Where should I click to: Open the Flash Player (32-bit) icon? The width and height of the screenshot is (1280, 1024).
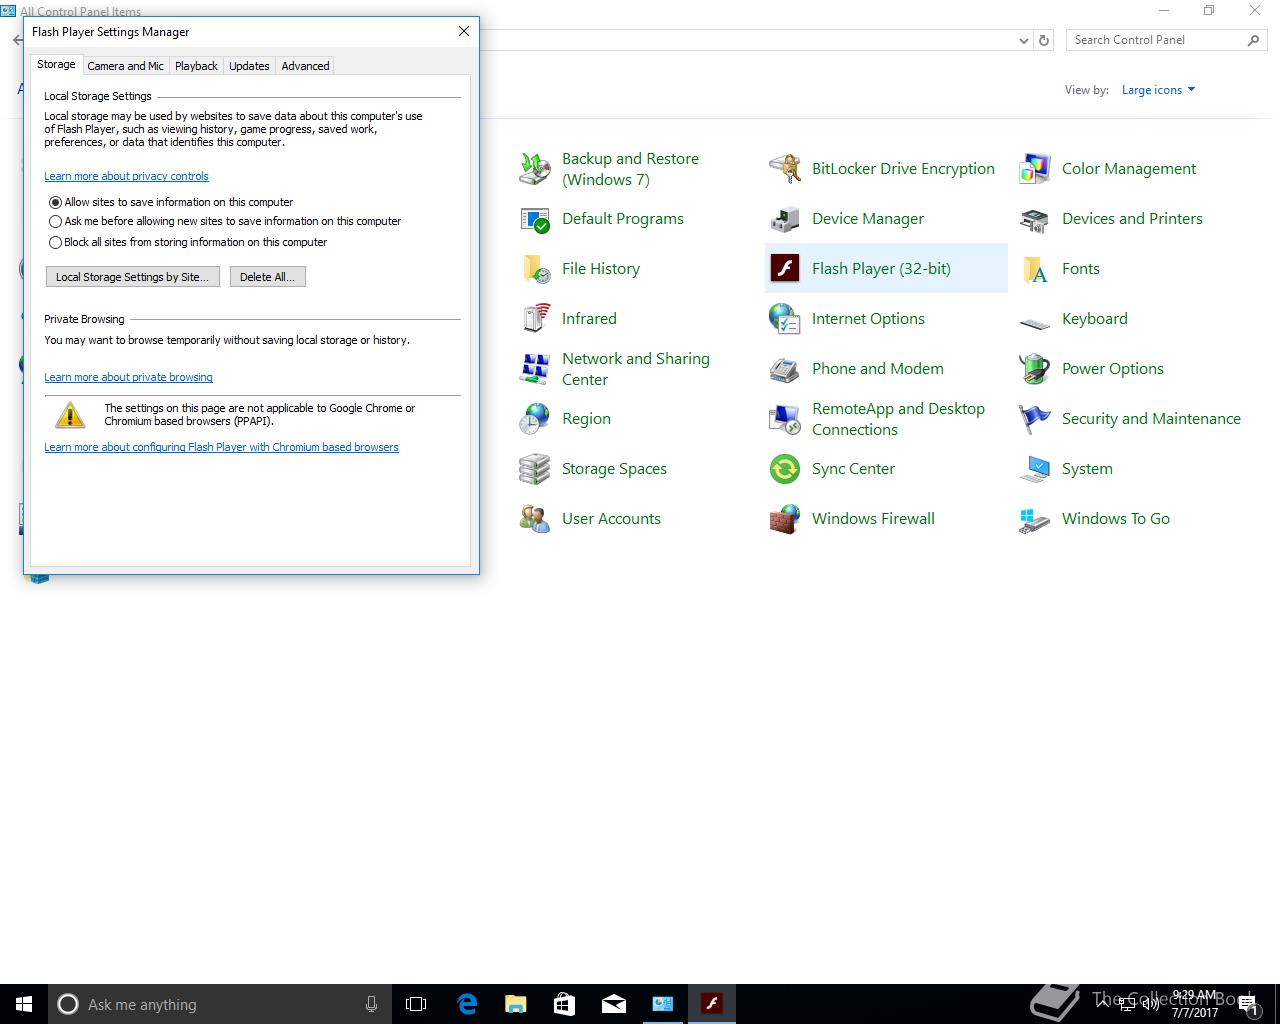pyautogui.click(x=785, y=269)
